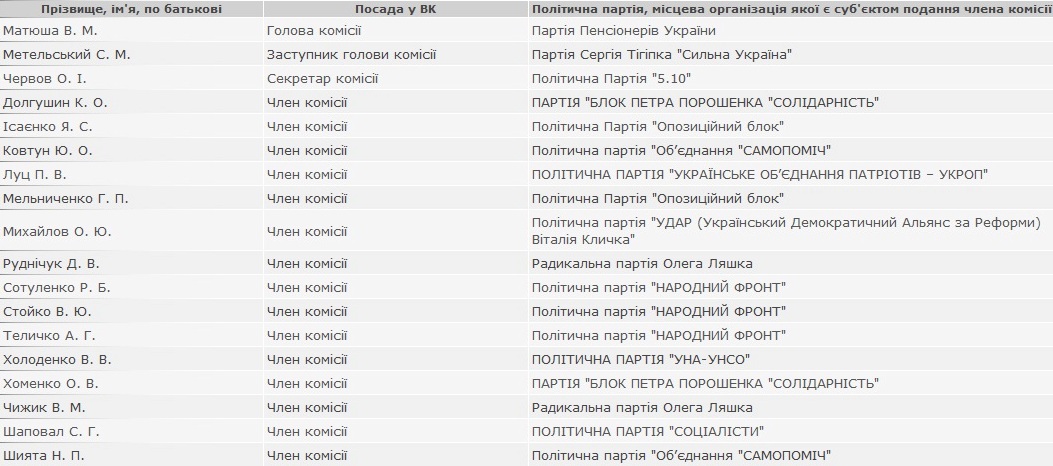Select the 'Політична Партія "5.10"' cell
This screenshot has height=466, width=1053.
pyautogui.click(x=611, y=79)
